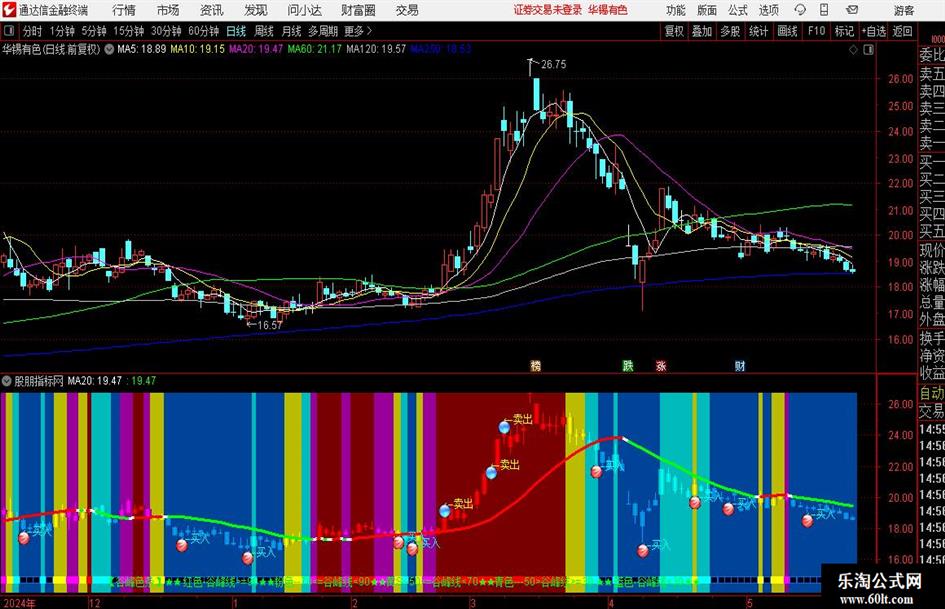Click the 复权 toolbar button
This screenshot has width=945, height=609.
[x=674, y=31]
